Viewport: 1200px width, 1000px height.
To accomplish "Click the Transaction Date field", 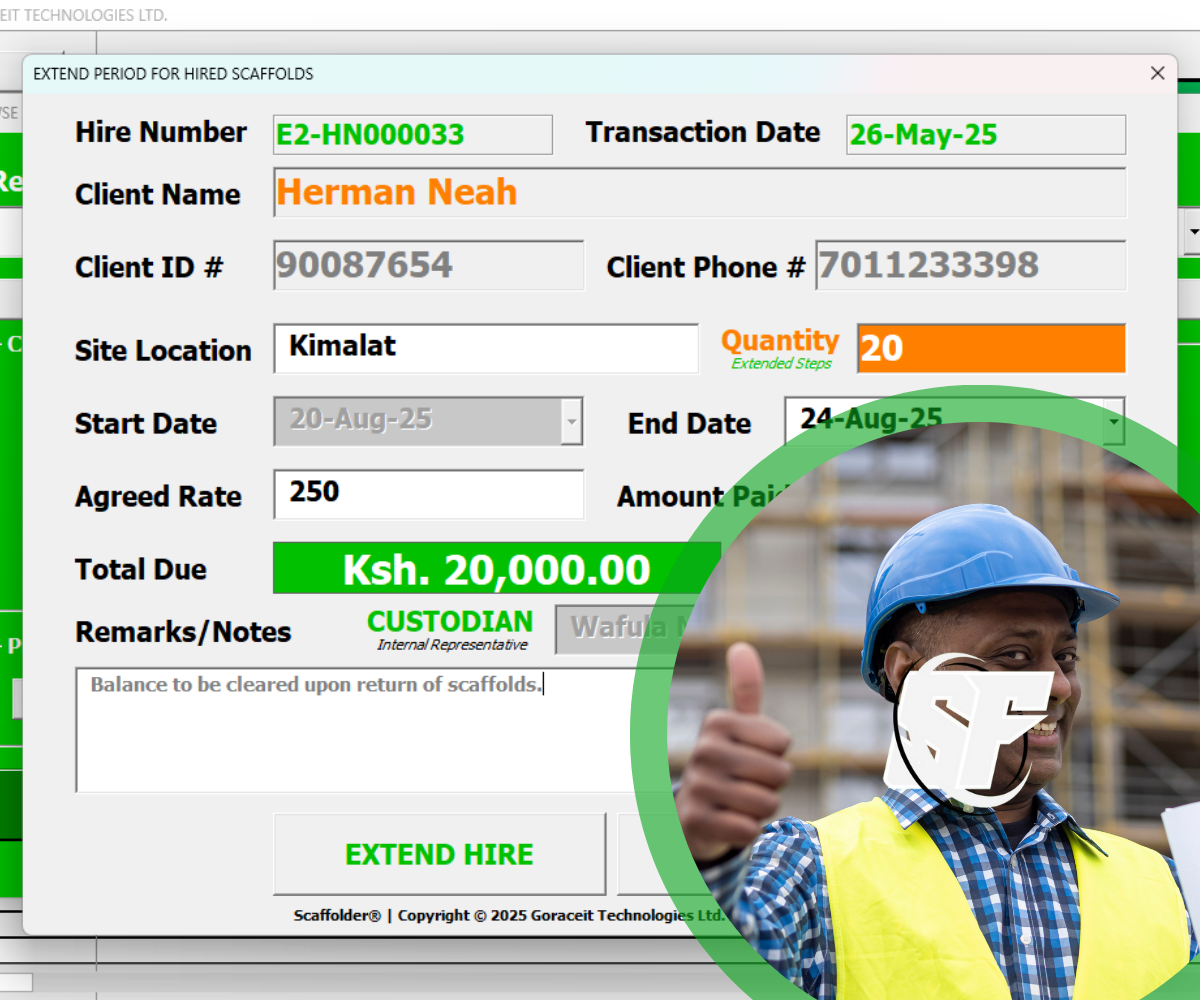I will click(985, 135).
